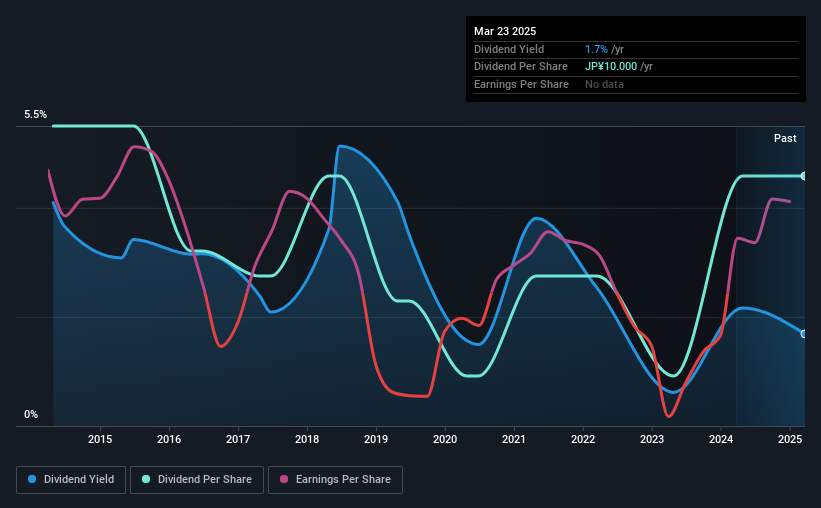Click the 2019 x-axis label
This screenshot has width=821, height=508.
click(x=376, y=439)
